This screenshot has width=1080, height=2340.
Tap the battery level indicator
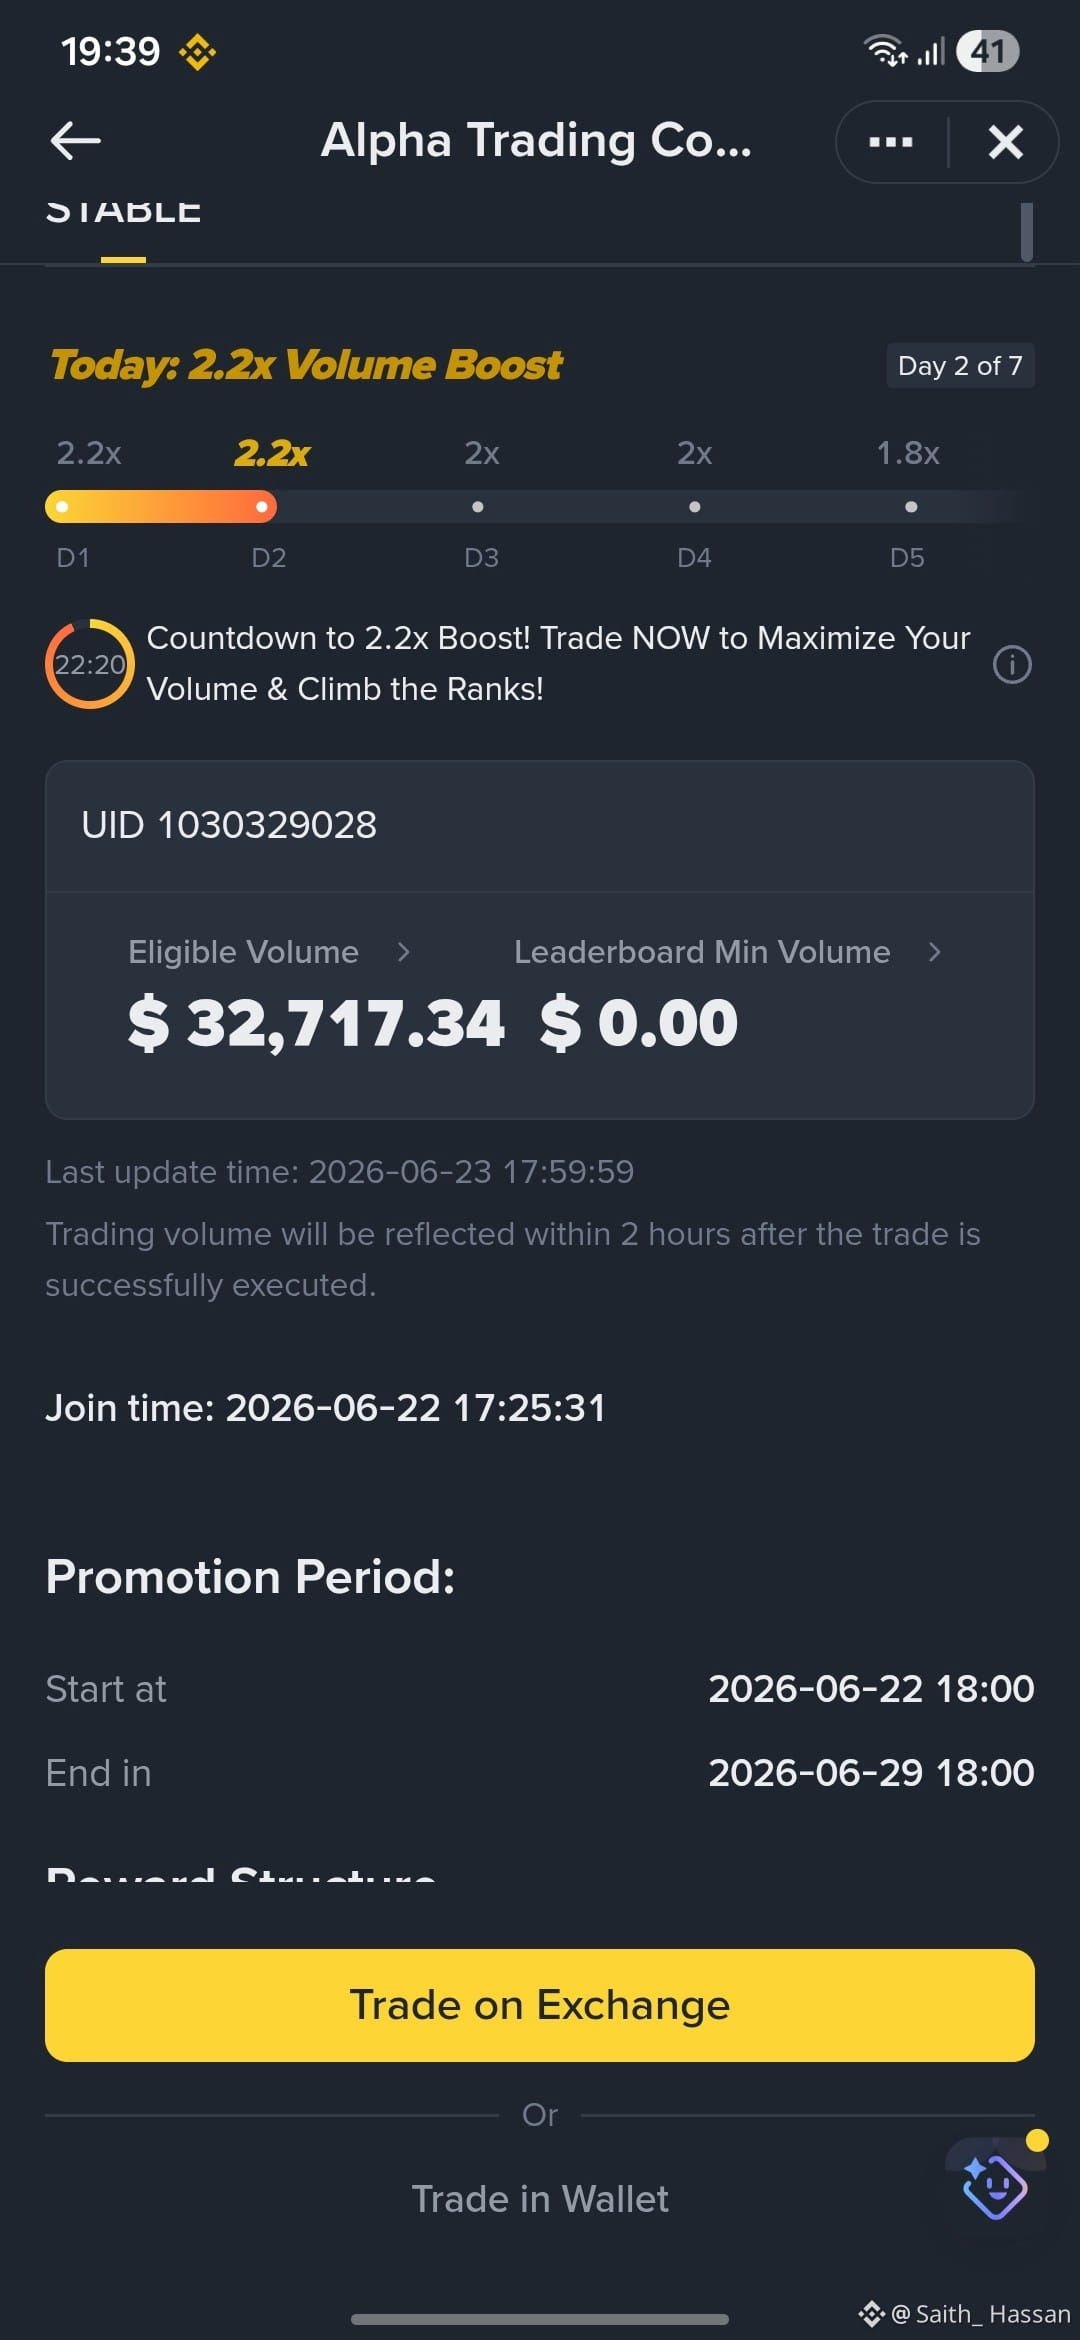987,51
